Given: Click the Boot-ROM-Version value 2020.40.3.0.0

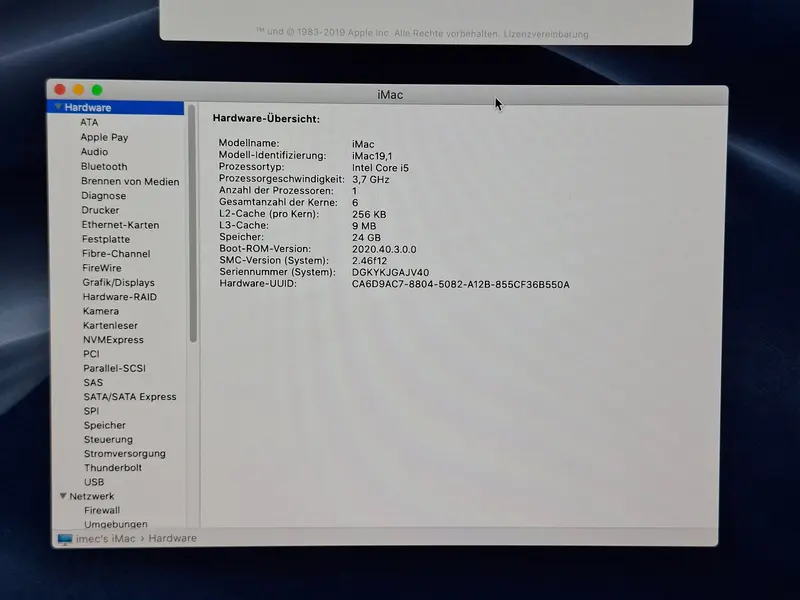Looking at the screenshot, I should point(384,249).
